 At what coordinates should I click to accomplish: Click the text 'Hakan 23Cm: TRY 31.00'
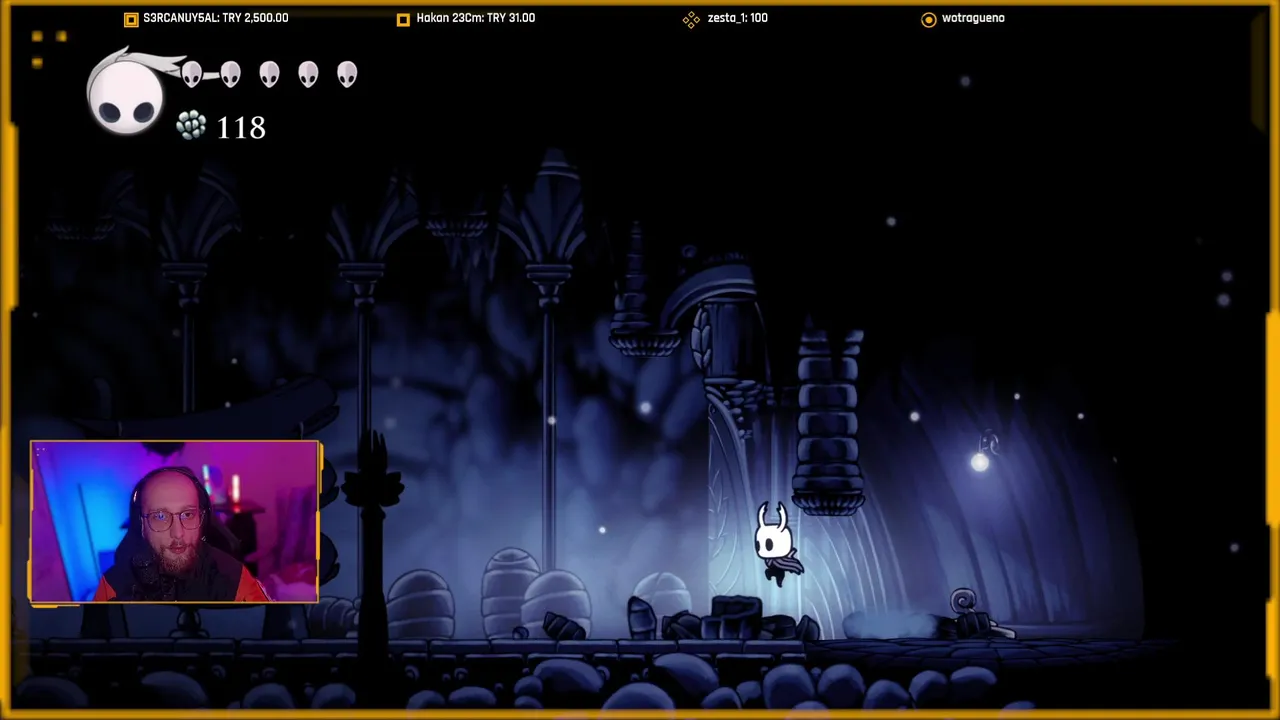(x=476, y=18)
